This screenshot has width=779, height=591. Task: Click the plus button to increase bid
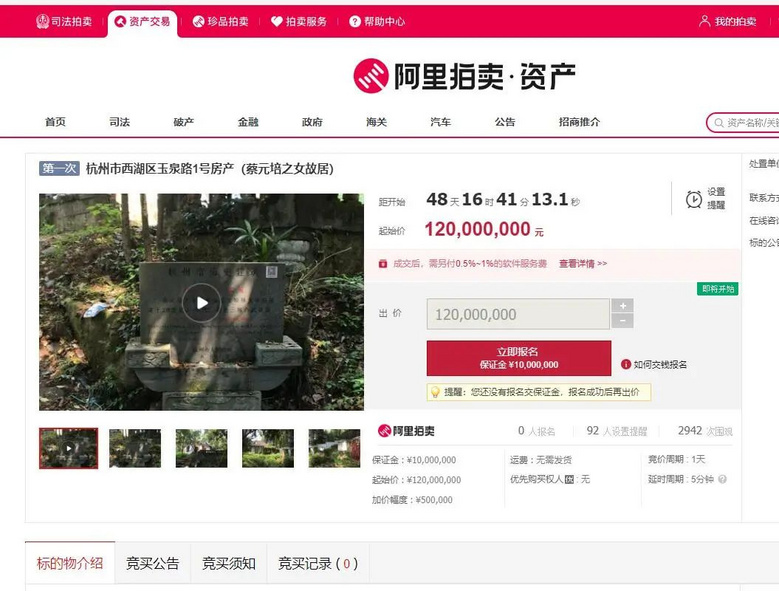(x=622, y=306)
